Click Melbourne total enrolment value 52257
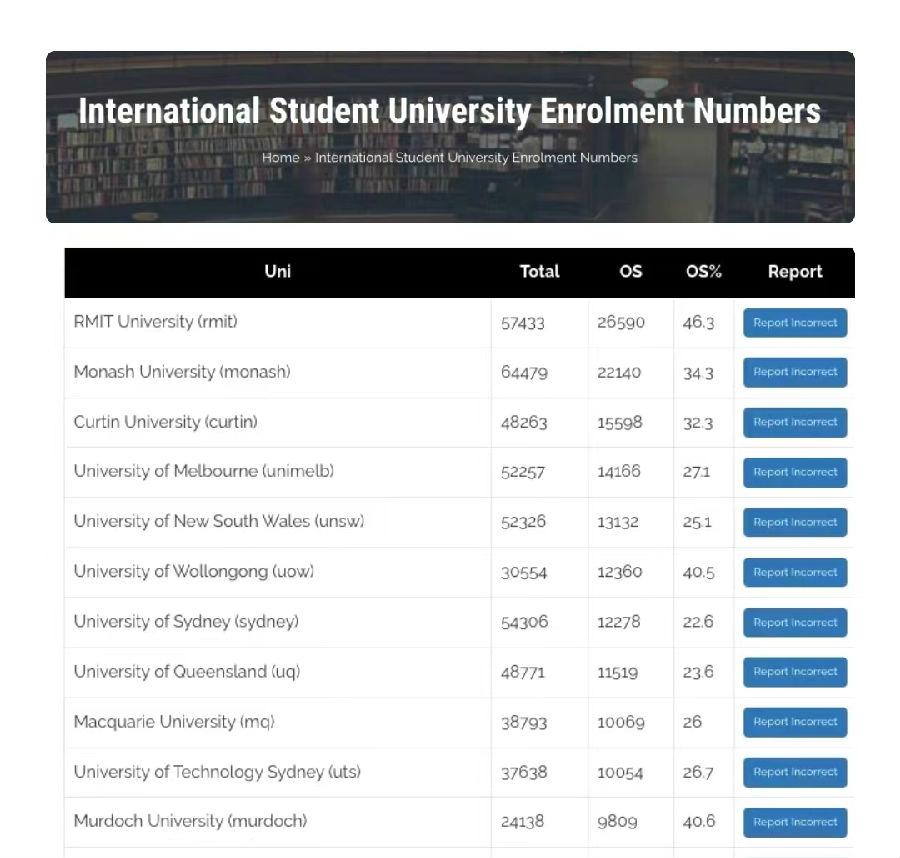This screenshot has width=900, height=858. 523,472
